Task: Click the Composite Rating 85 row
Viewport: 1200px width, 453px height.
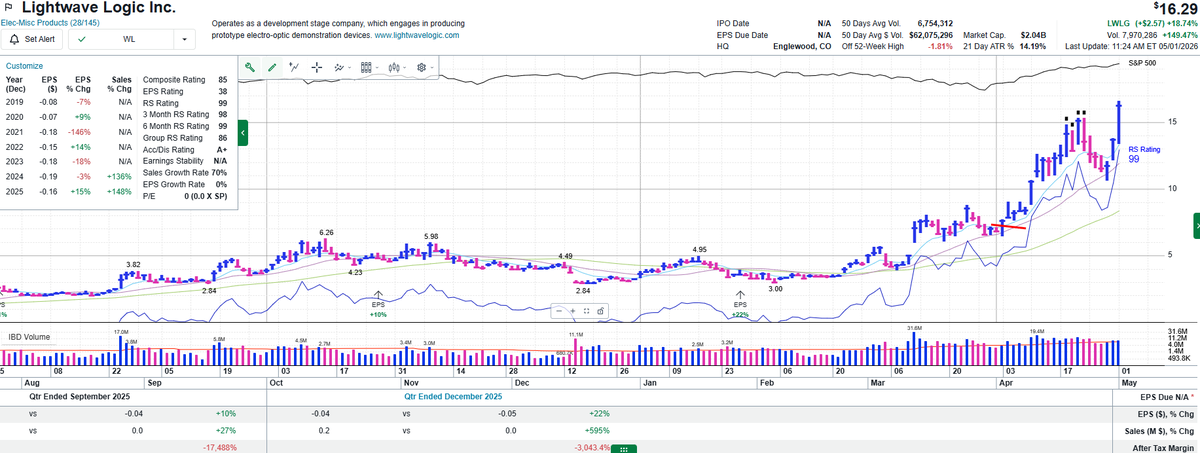Action: tap(186, 80)
